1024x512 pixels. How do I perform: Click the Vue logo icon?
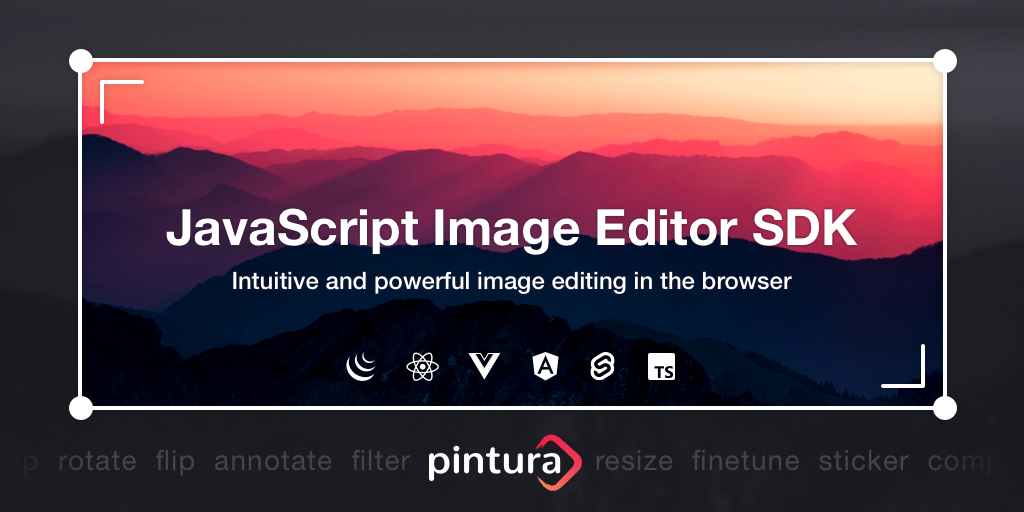point(484,366)
